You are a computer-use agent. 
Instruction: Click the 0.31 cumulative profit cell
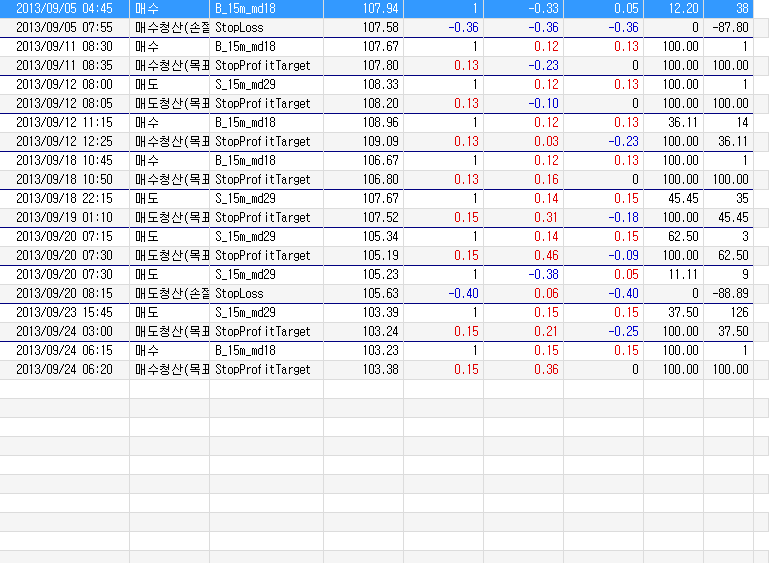pos(523,217)
